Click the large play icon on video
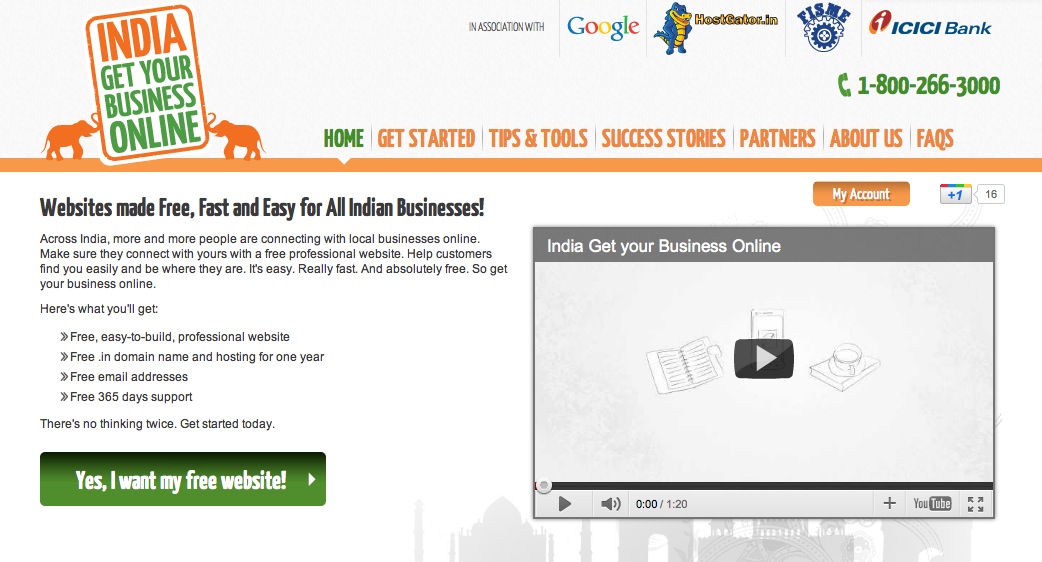1042x562 pixels. (764, 359)
